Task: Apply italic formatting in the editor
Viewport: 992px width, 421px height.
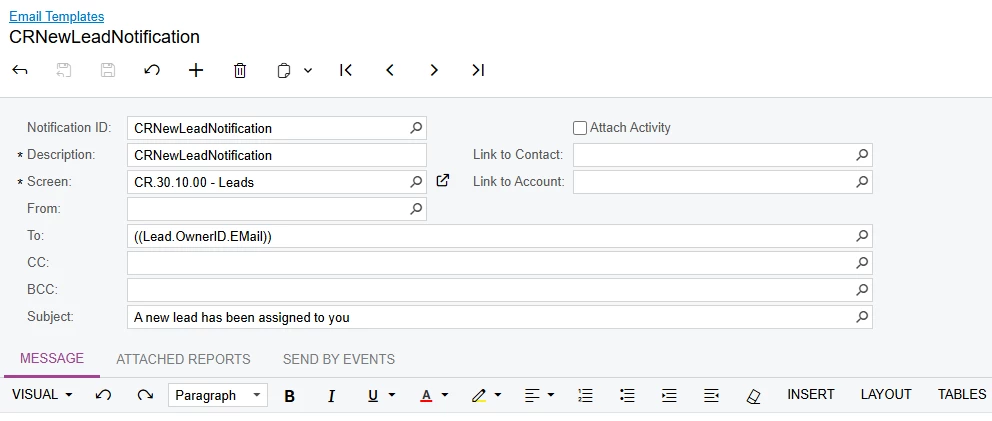Action: [x=331, y=396]
